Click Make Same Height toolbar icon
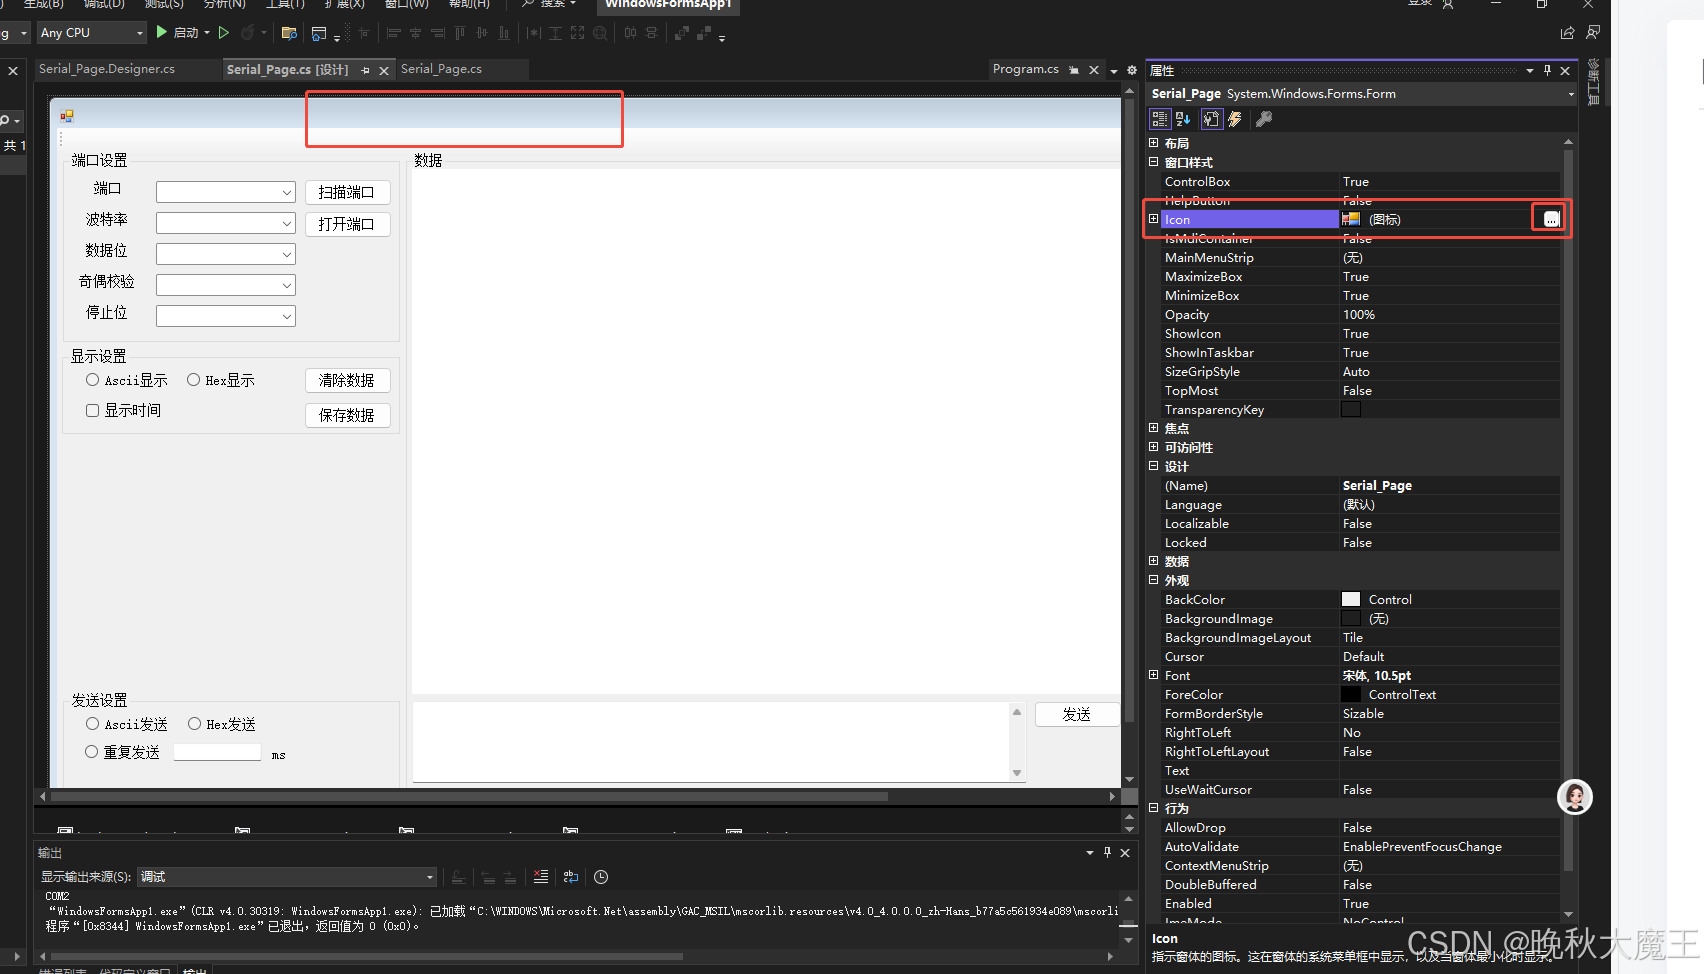 [x=555, y=33]
